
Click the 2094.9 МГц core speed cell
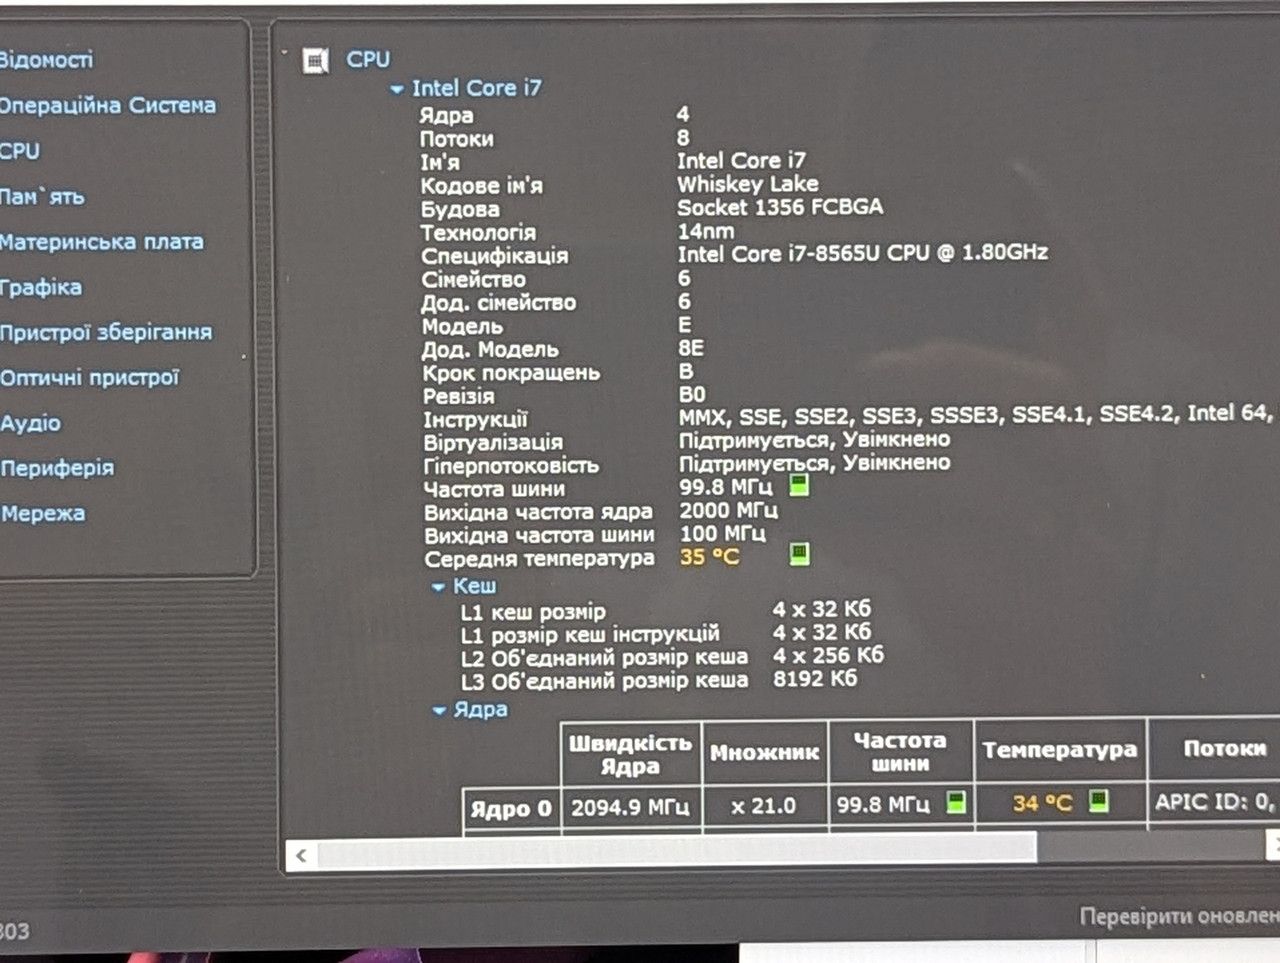(631, 806)
